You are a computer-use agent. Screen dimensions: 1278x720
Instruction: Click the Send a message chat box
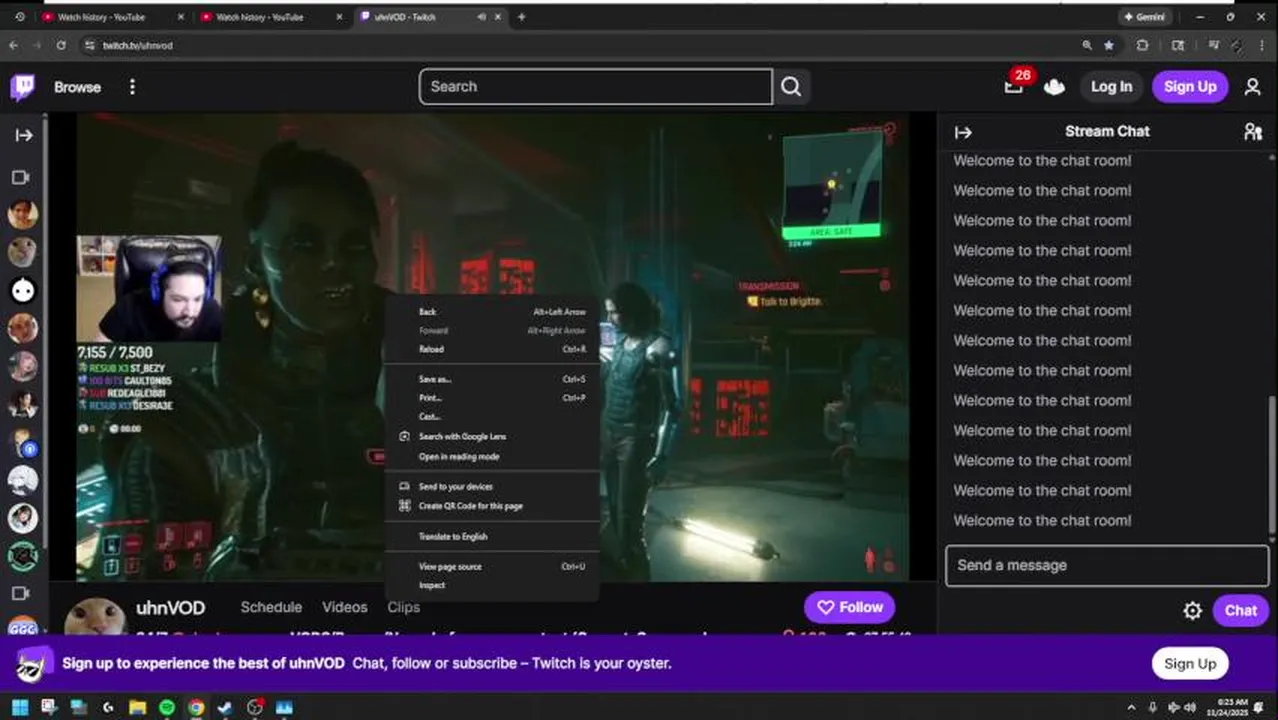(1107, 565)
